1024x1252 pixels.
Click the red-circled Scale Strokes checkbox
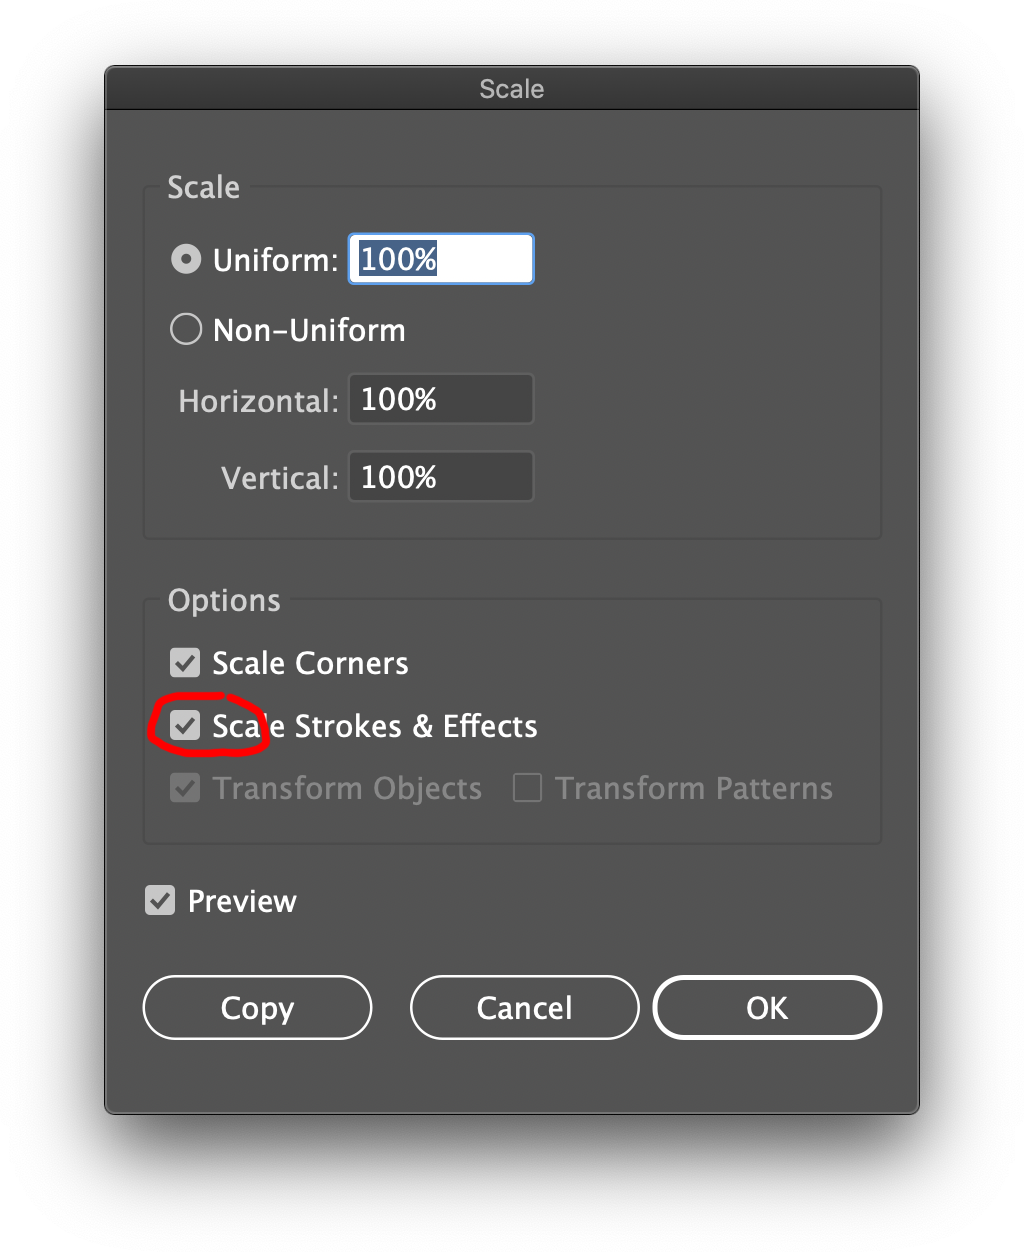[x=184, y=725]
